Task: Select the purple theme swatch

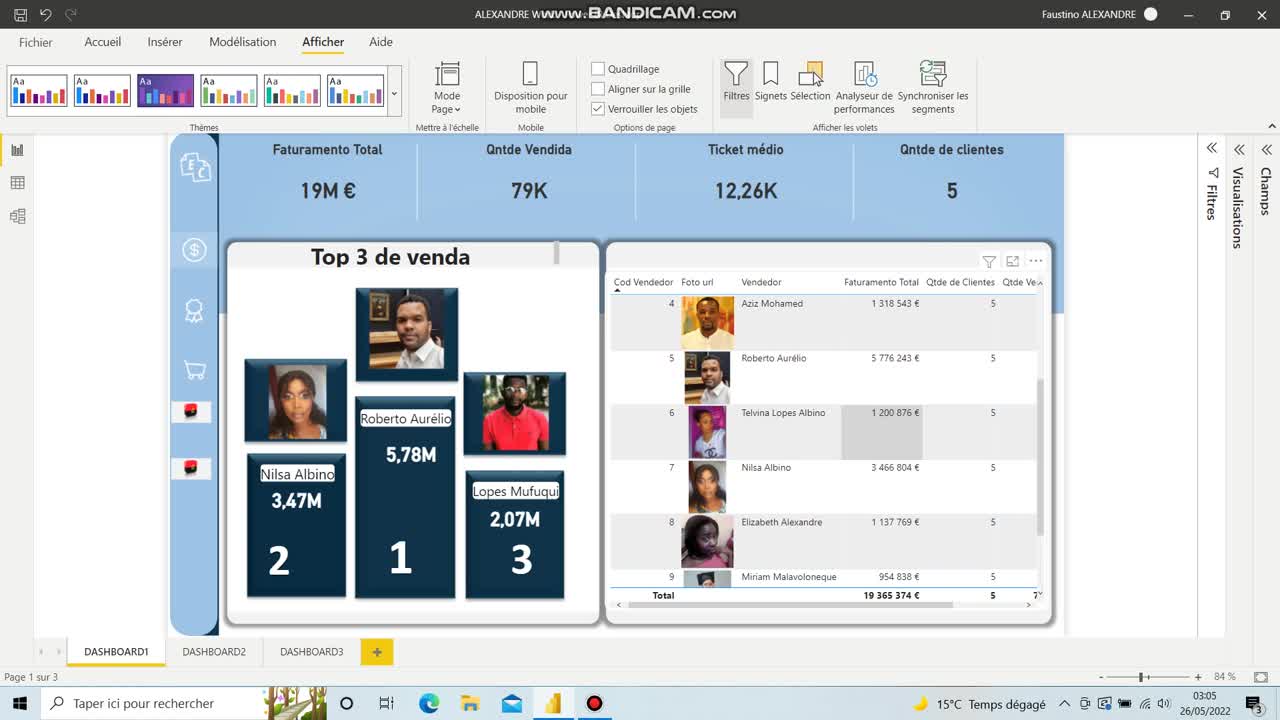Action: coord(165,91)
